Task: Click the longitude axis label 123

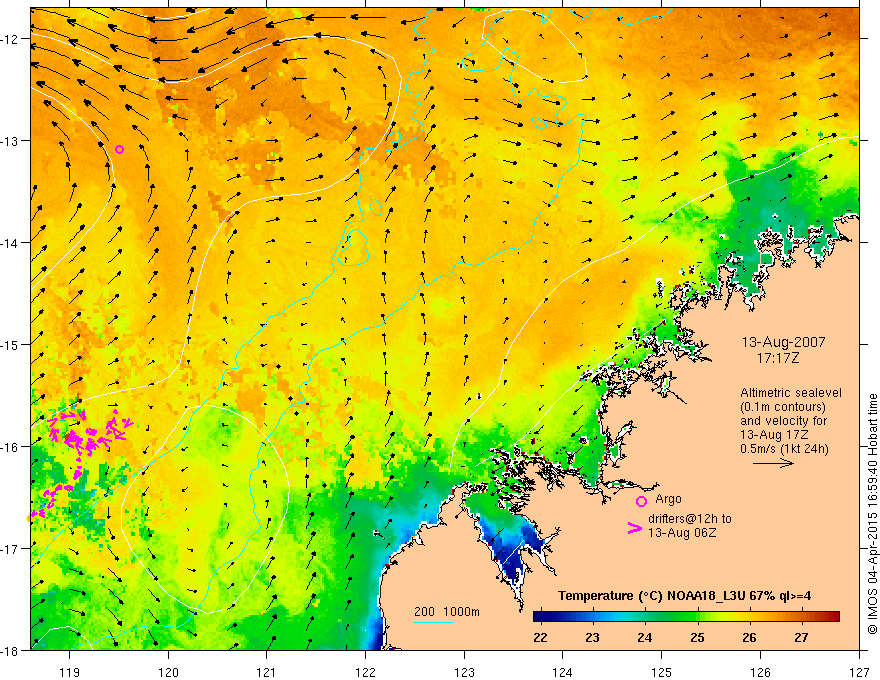Action: 464,672
